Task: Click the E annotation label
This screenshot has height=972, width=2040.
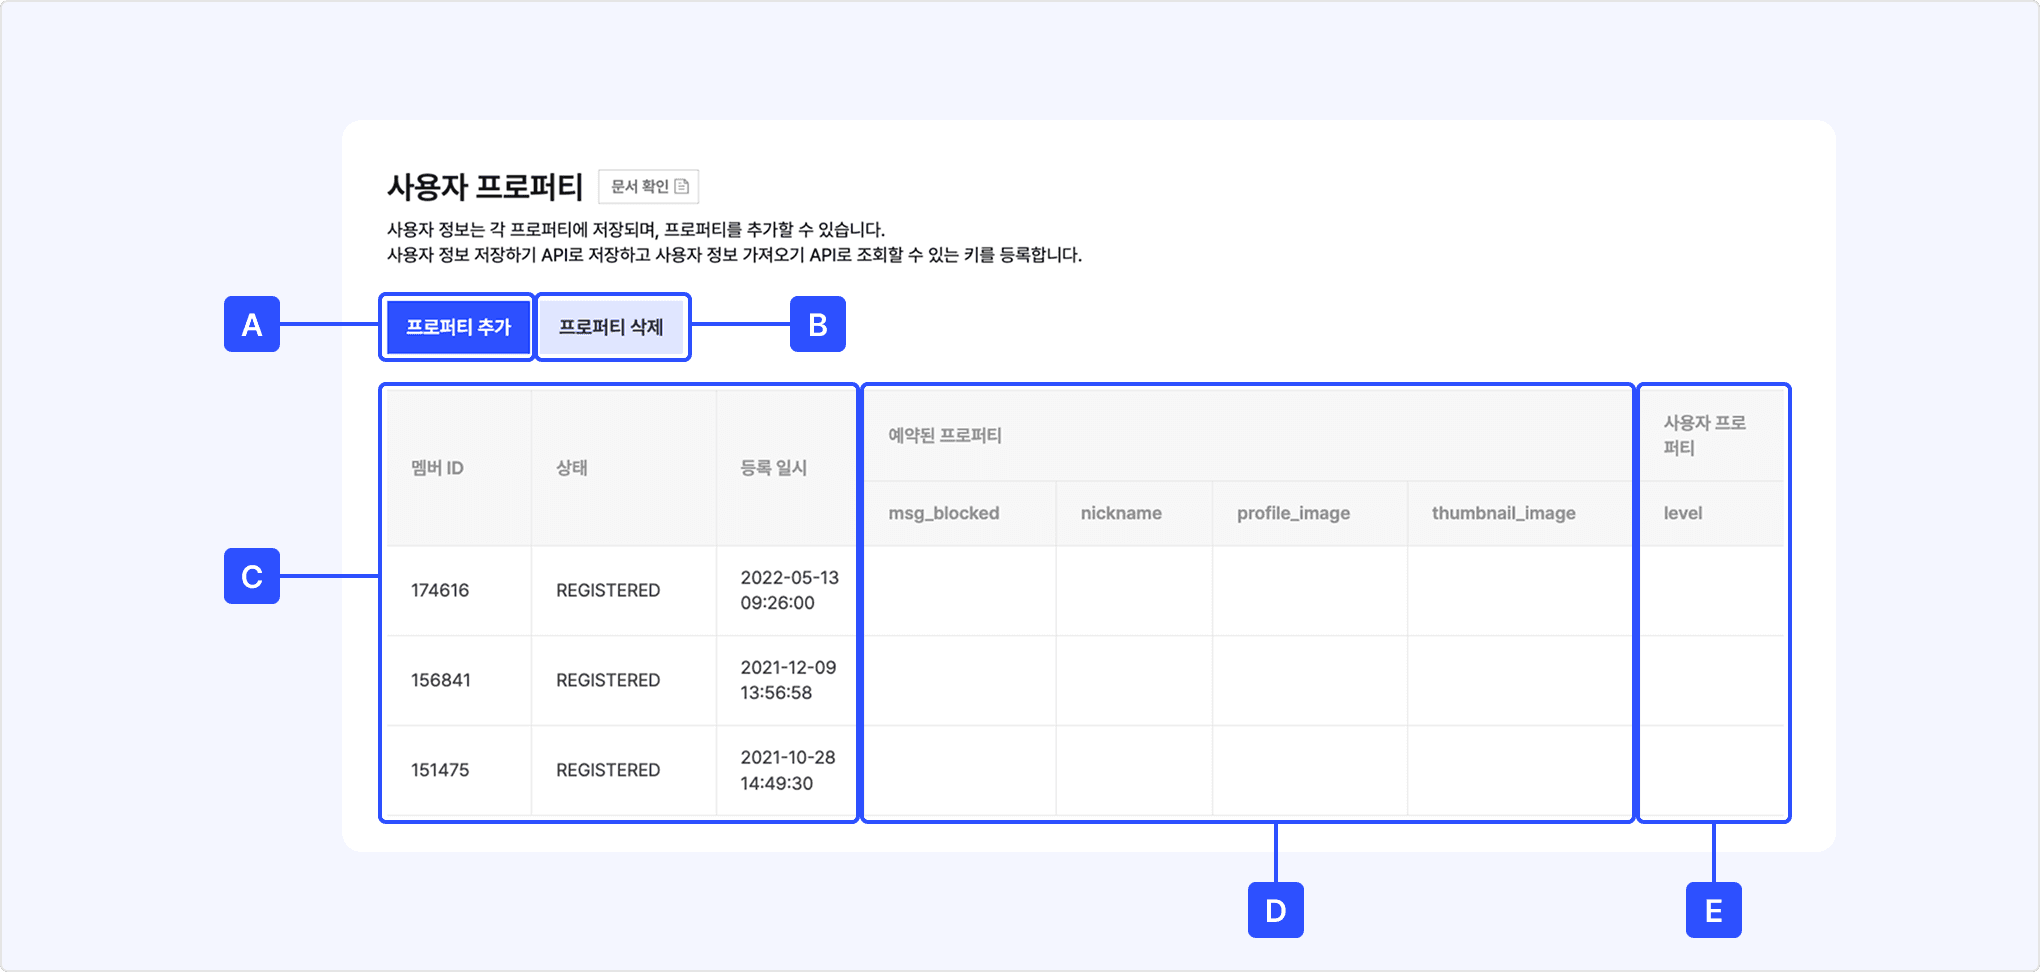Action: (x=1713, y=910)
